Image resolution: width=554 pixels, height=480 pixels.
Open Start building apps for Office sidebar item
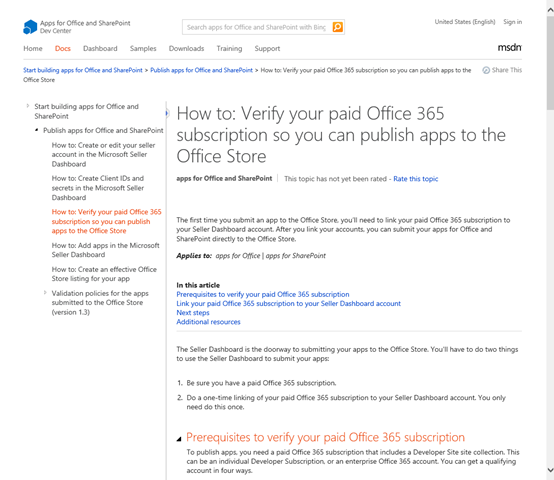coord(87,111)
